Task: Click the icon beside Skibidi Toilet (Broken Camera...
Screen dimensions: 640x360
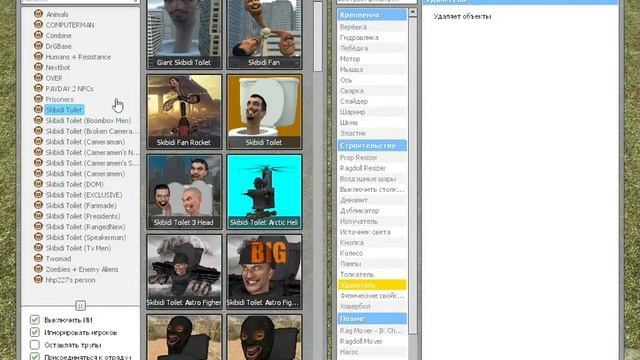Action: (38, 131)
